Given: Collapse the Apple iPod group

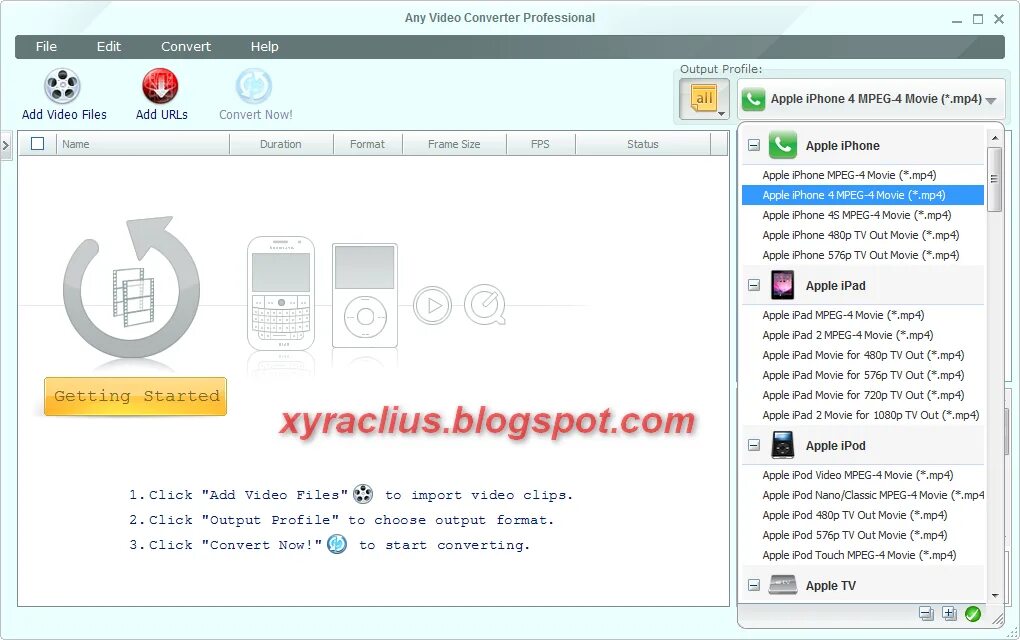Looking at the screenshot, I should point(753,445).
